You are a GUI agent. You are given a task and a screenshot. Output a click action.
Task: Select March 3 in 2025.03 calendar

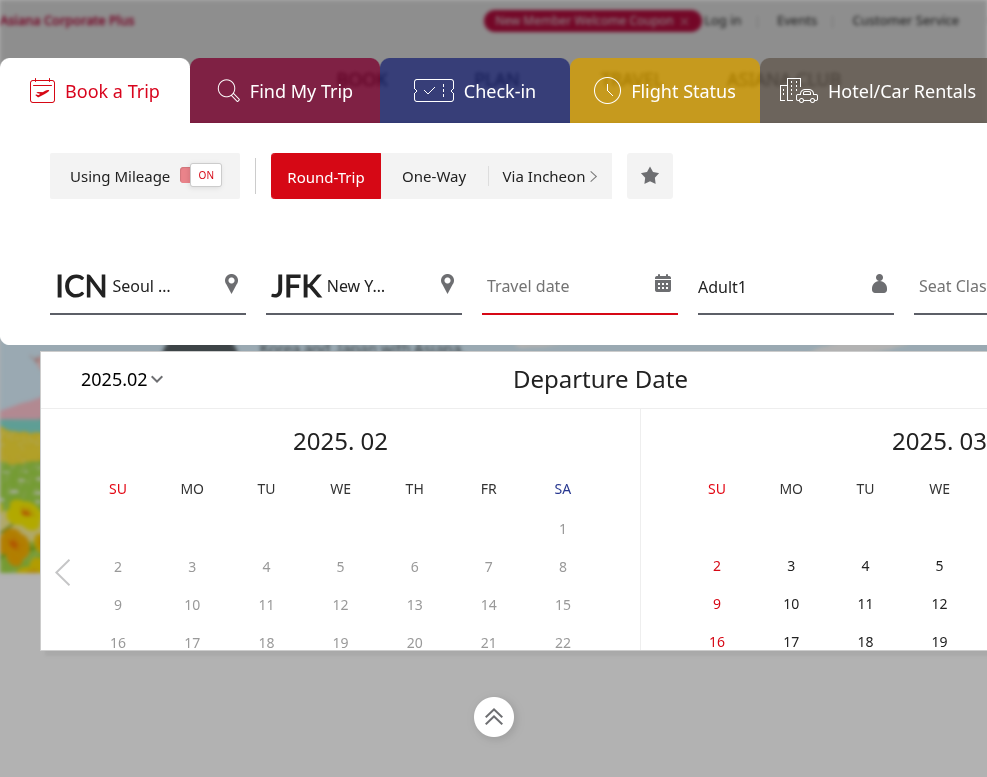(791, 566)
